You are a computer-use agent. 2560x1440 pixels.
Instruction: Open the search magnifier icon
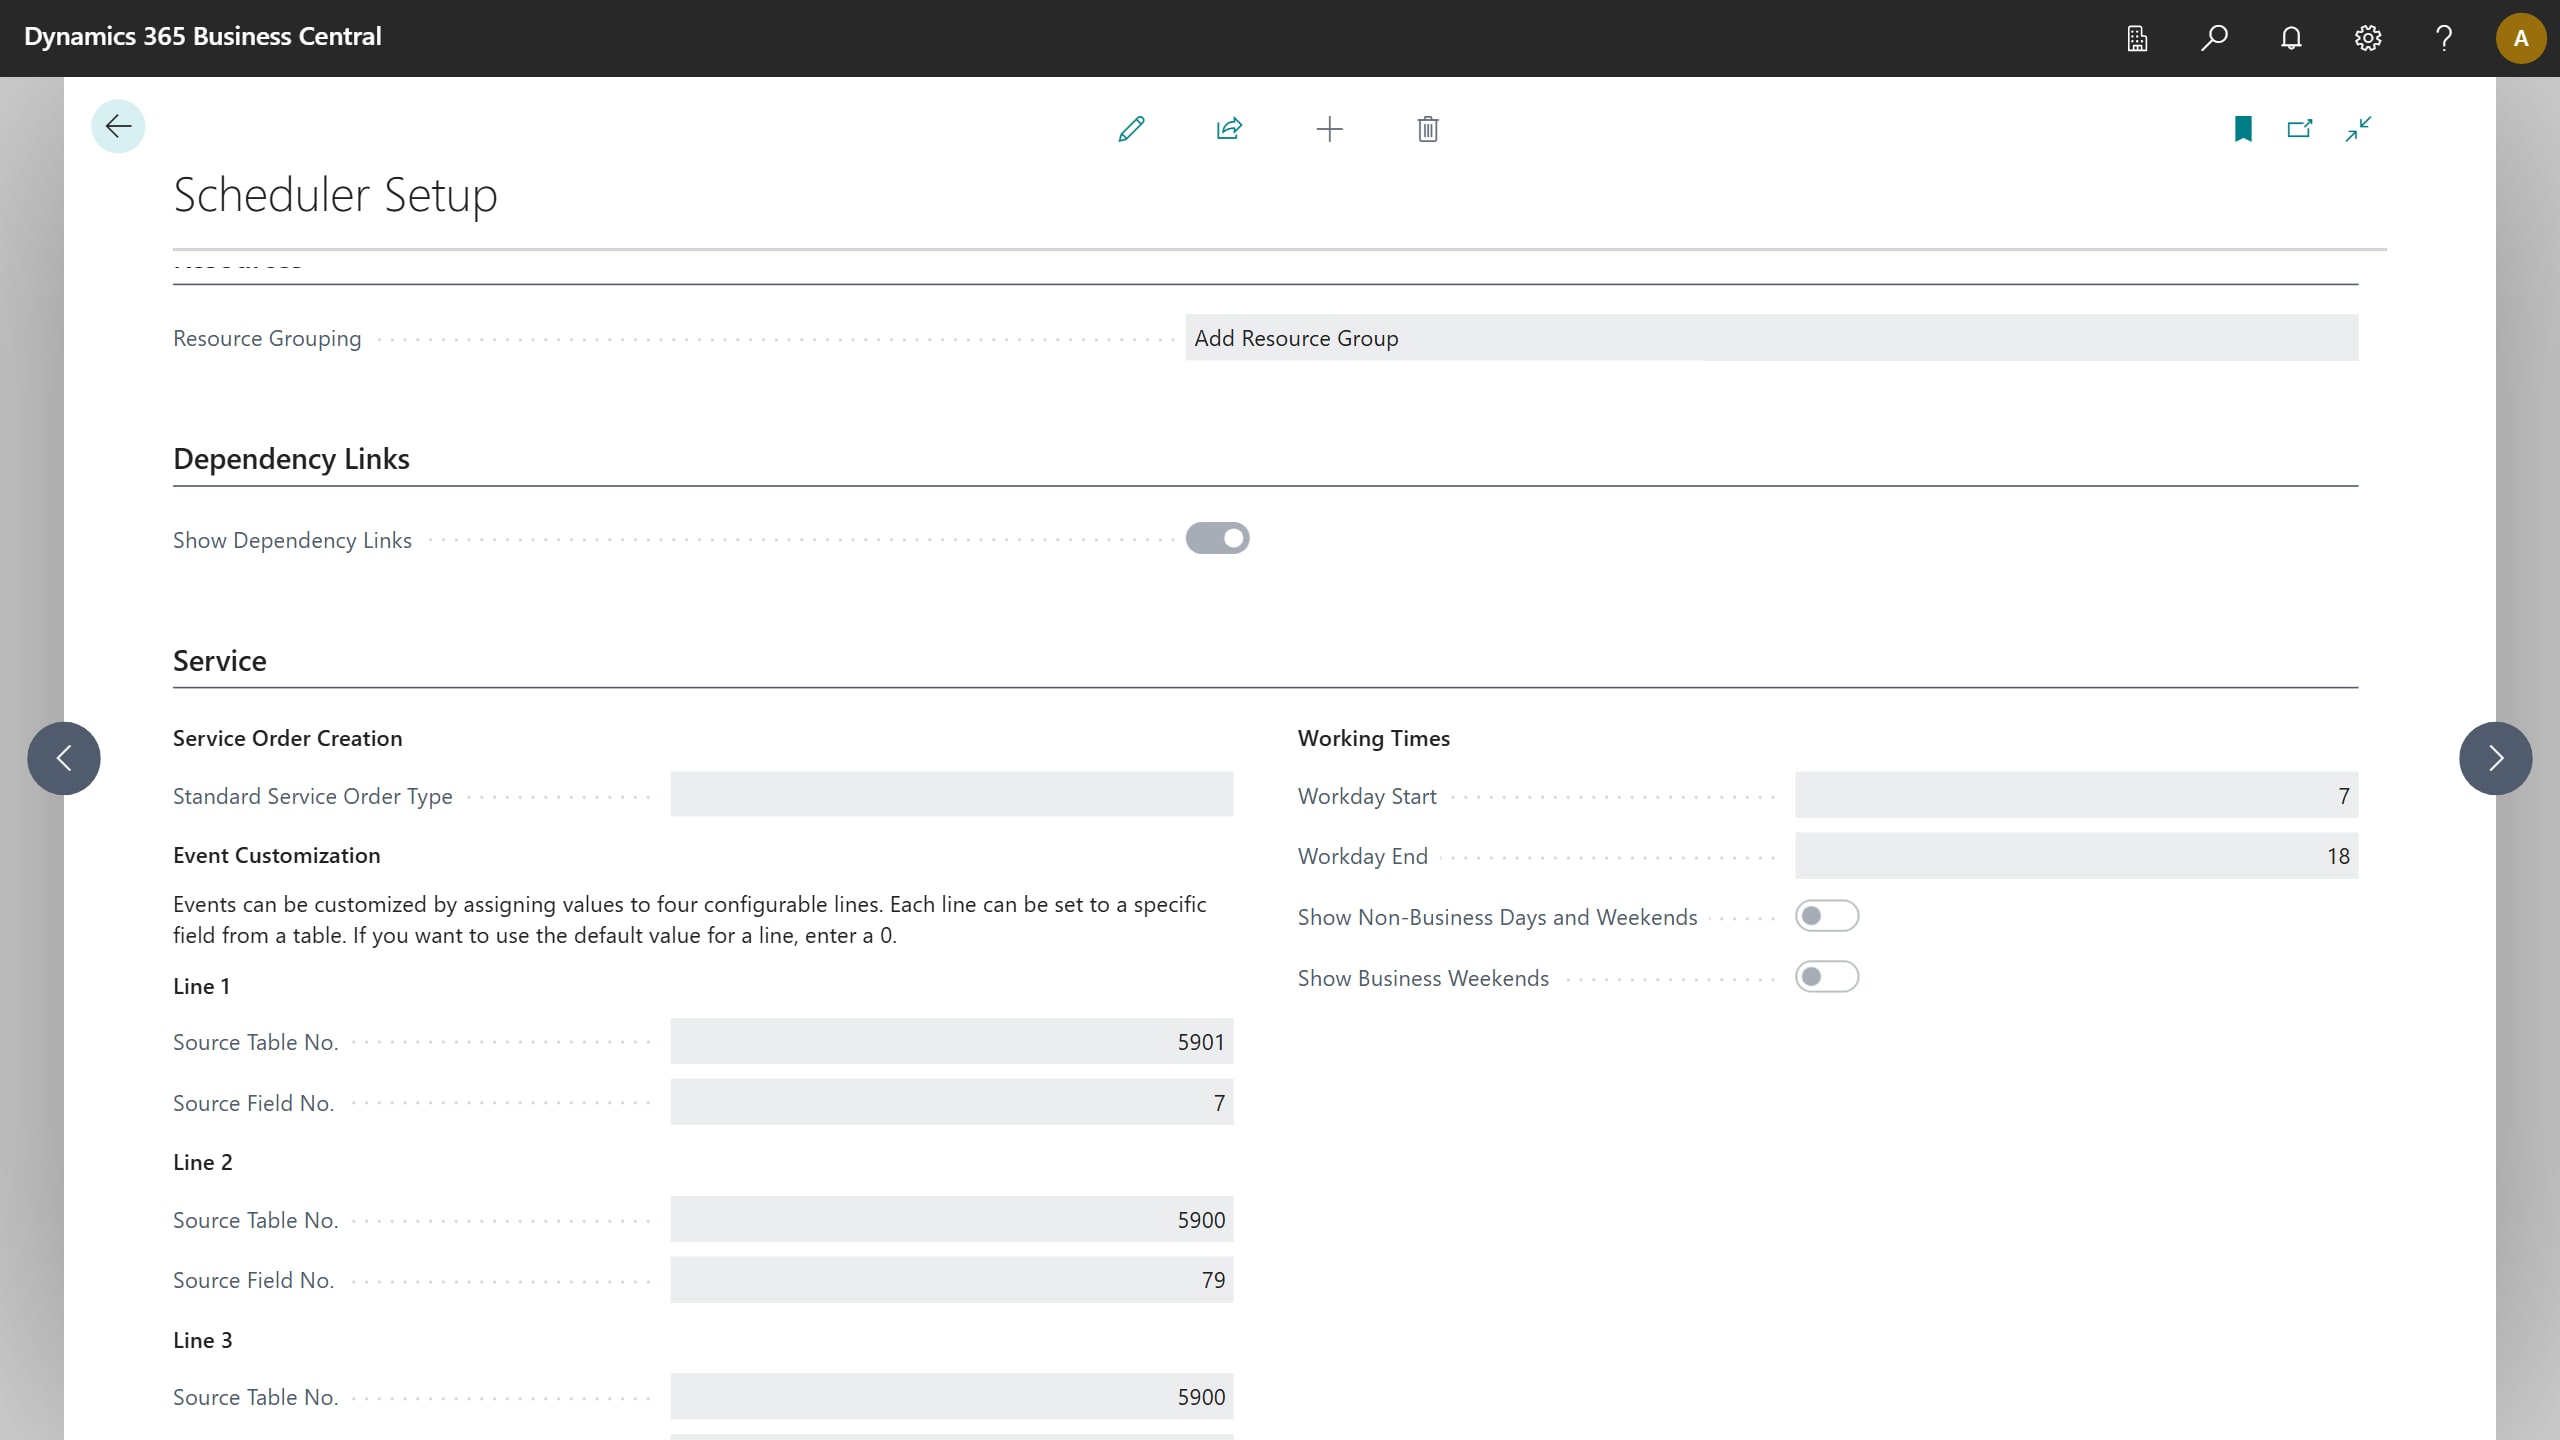pyautogui.click(x=2214, y=38)
